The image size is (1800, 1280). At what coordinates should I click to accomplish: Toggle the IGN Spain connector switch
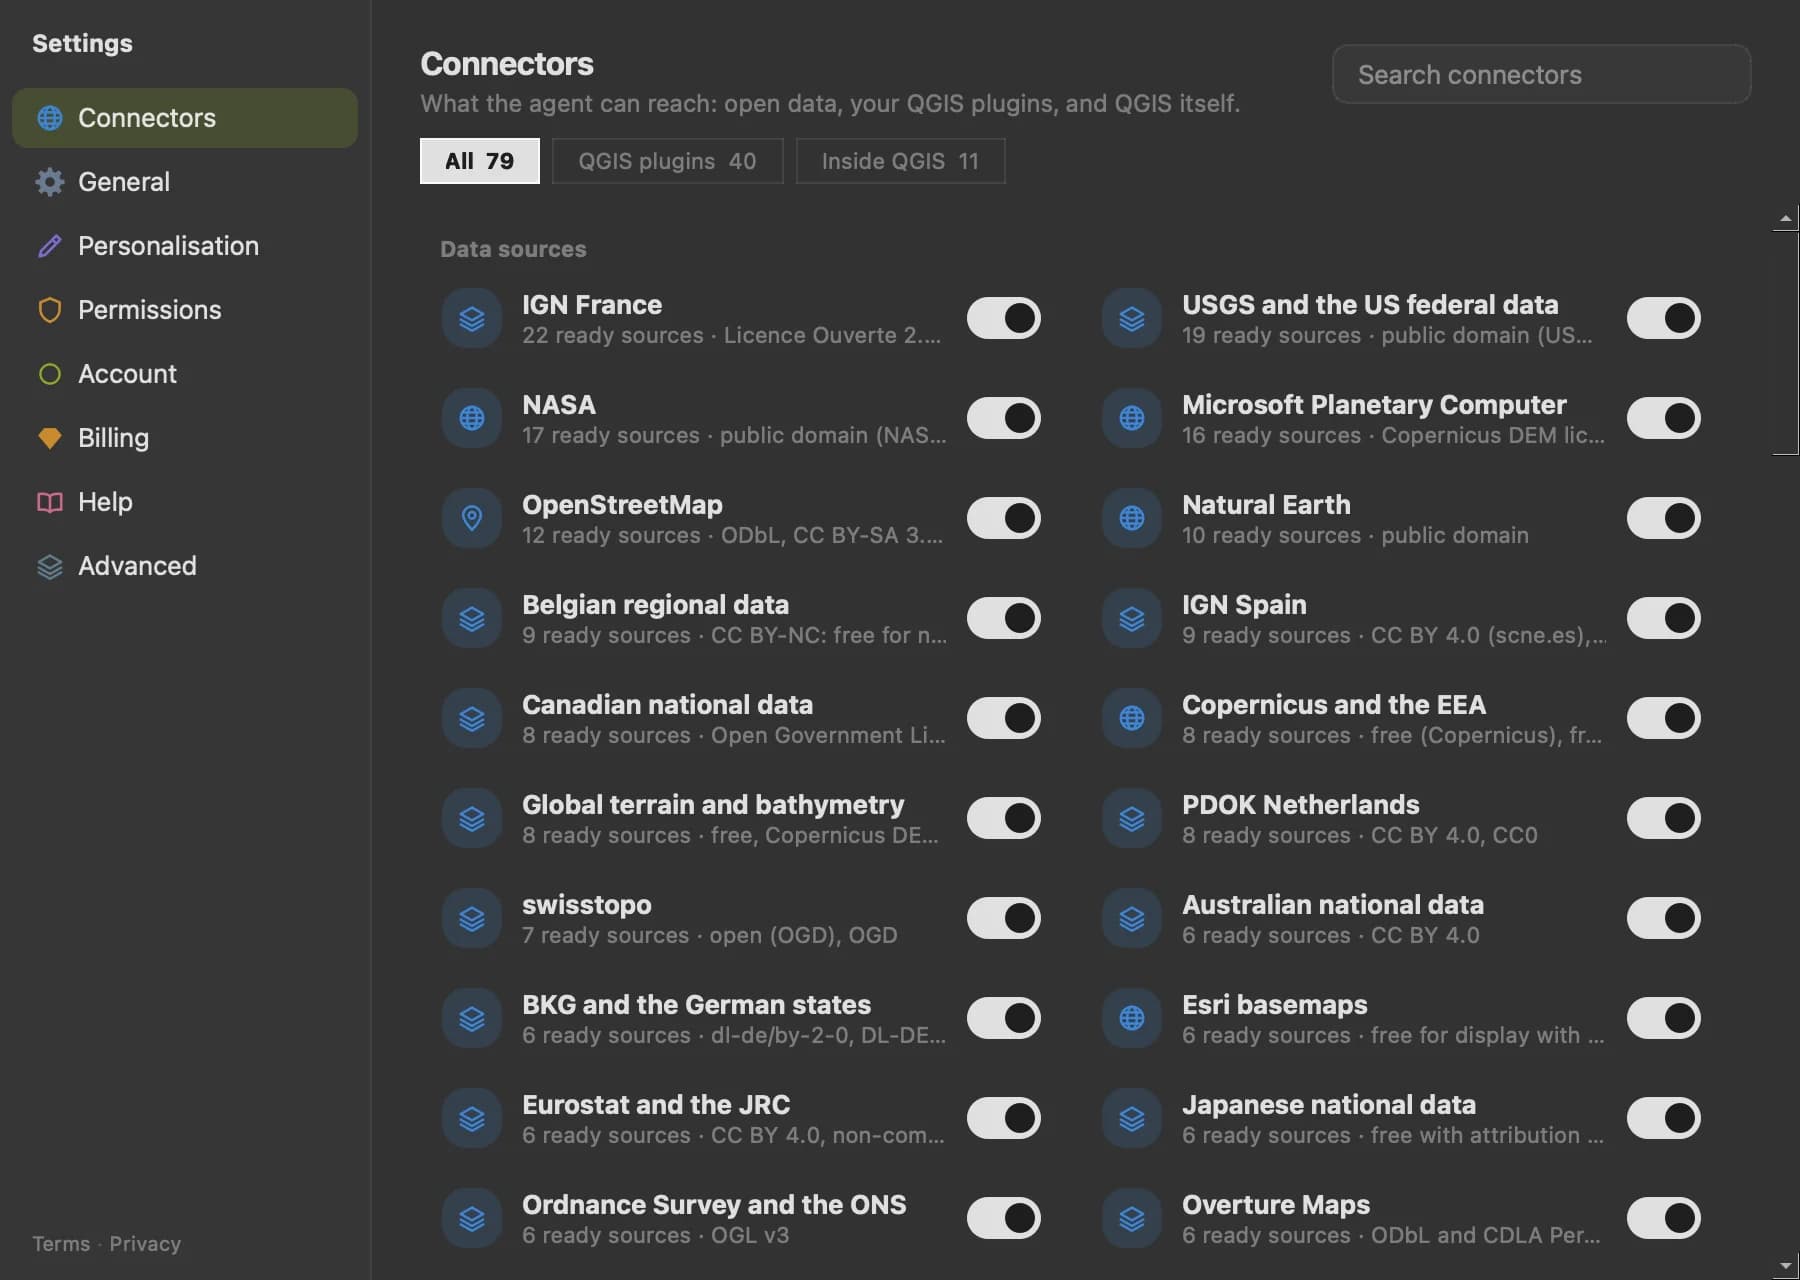pos(1664,618)
